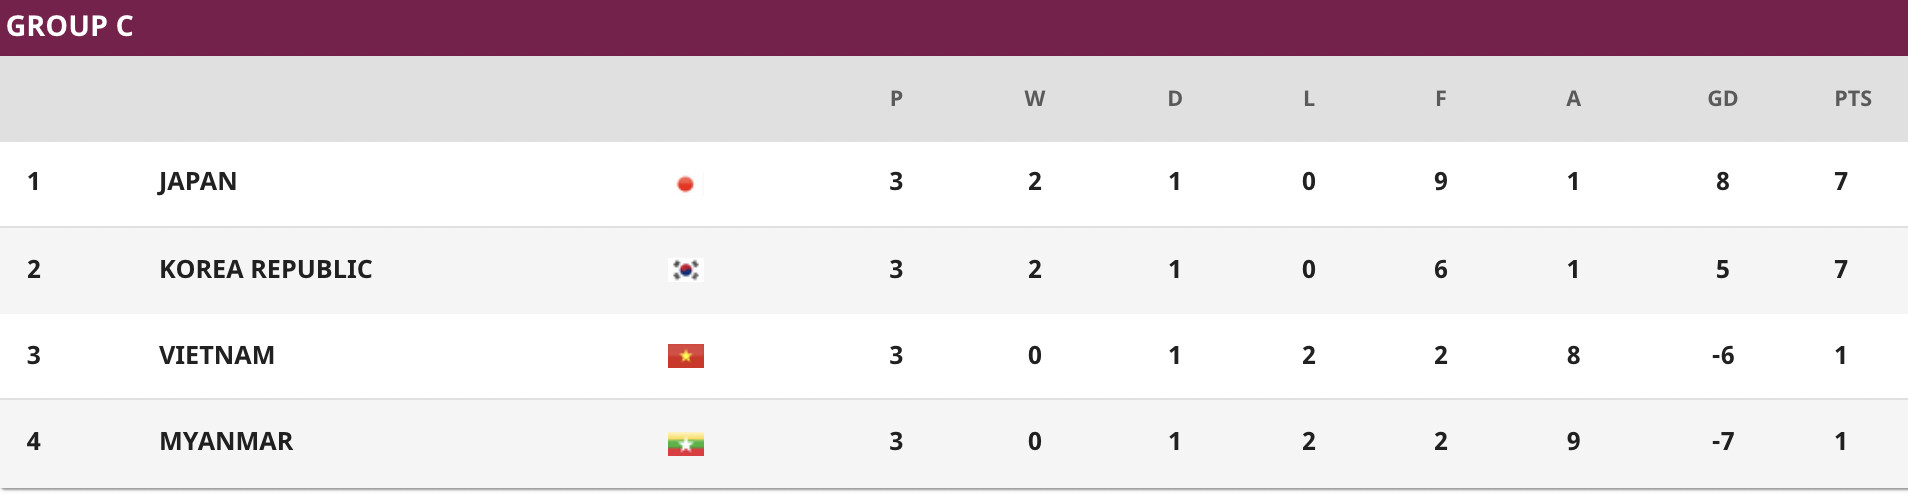Click the GROUP C header title
Screen dimensions: 1908x494
[x=70, y=26]
